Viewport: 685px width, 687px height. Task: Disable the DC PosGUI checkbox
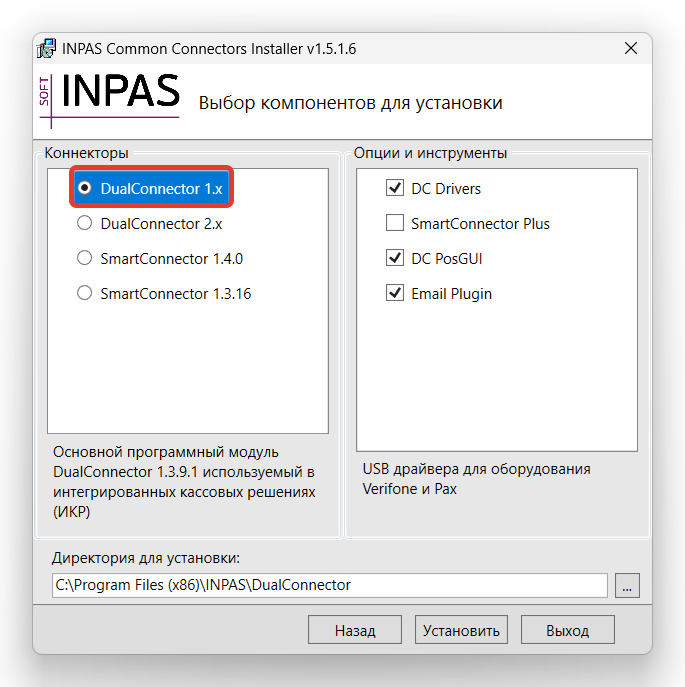pos(395,258)
